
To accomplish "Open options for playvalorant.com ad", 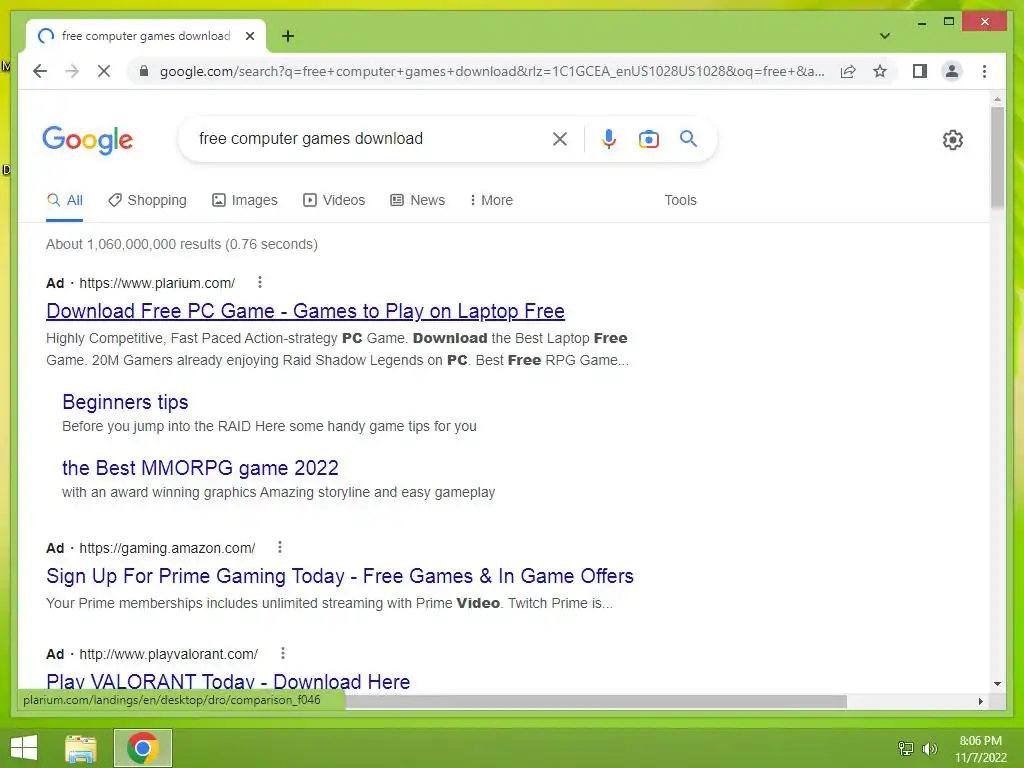I will (x=283, y=653).
